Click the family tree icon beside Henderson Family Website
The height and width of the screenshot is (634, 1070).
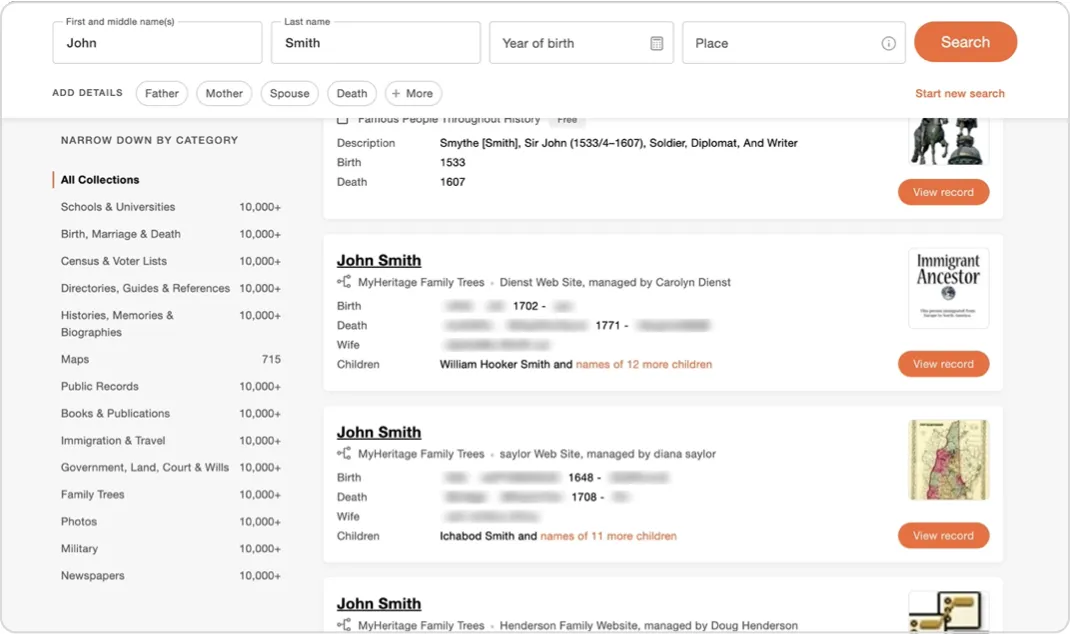(344, 624)
